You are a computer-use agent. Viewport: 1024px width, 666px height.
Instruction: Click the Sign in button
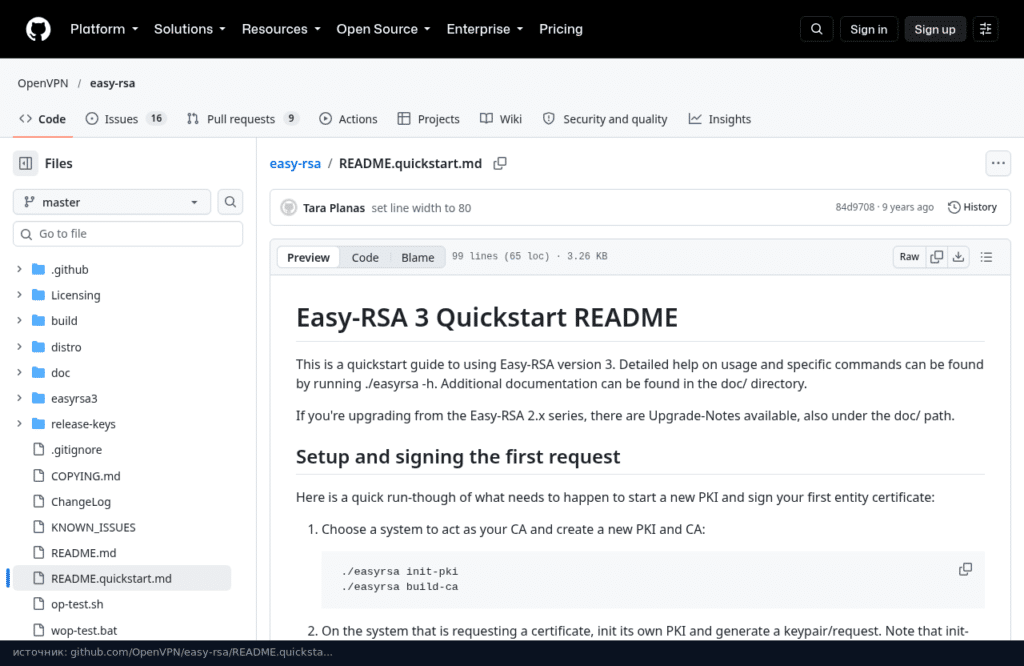[x=869, y=29]
